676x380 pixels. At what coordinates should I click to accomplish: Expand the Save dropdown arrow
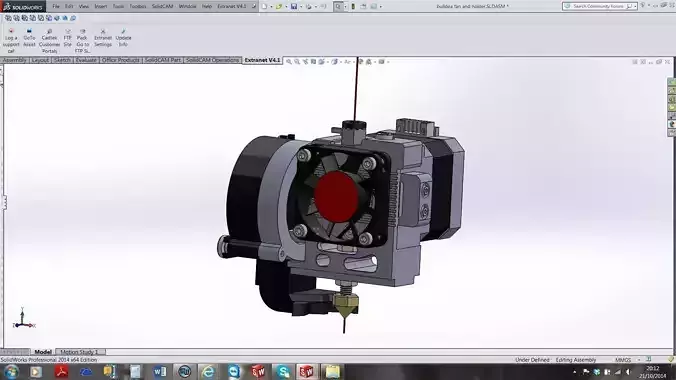click(301, 7)
